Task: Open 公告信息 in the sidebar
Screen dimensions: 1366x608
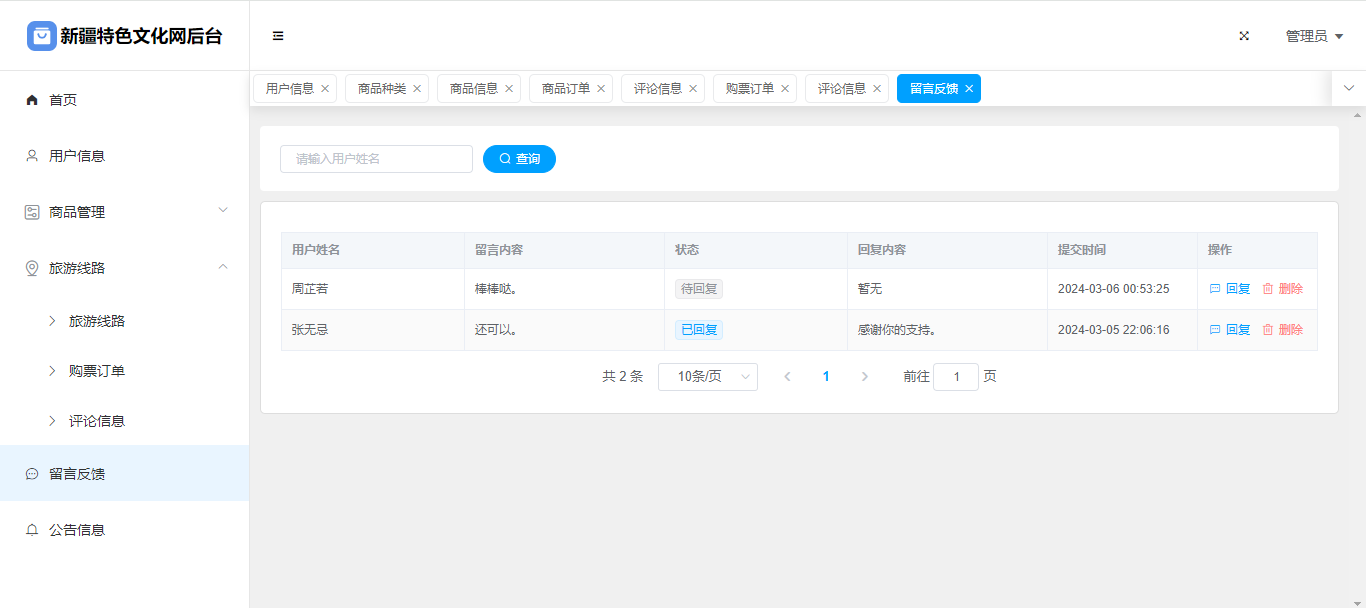Action: point(77,530)
